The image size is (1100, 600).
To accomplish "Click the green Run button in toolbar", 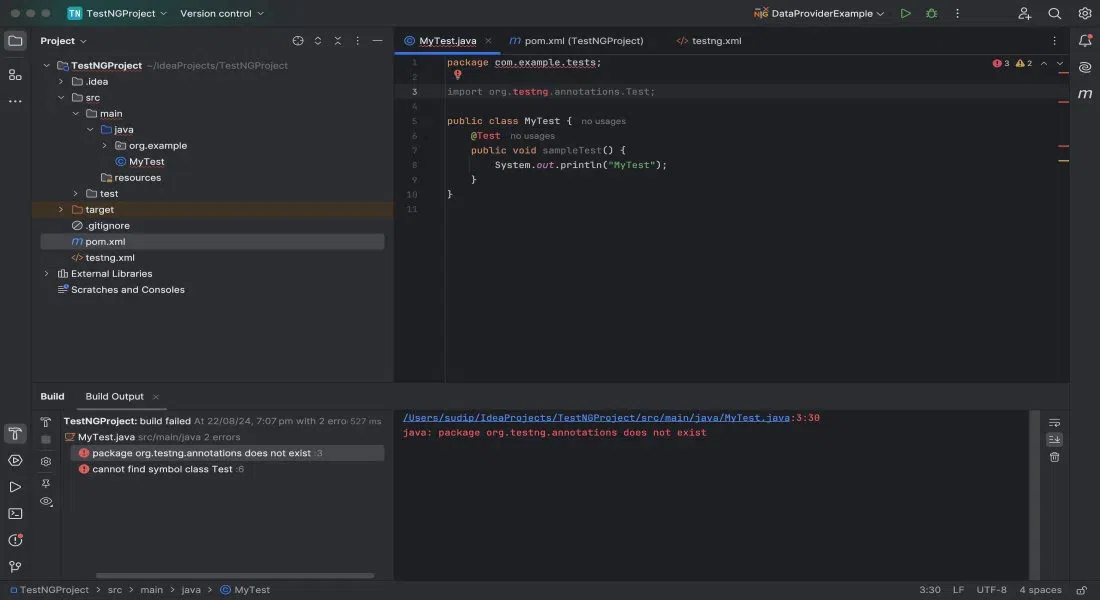I will [905, 14].
